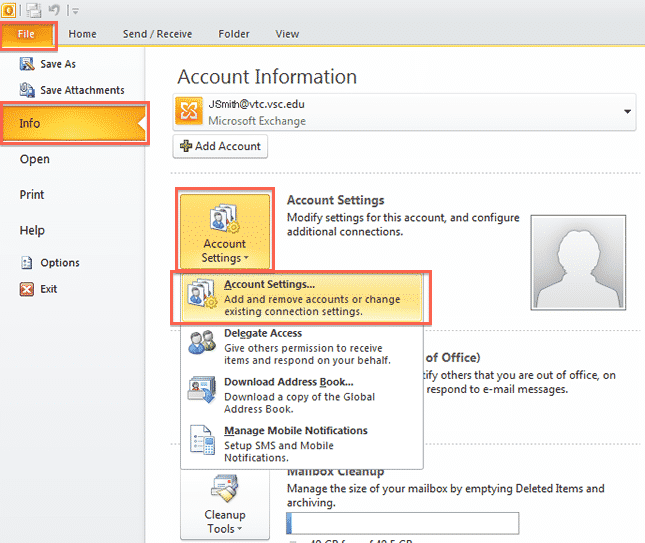The height and width of the screenshot is (543, 645).
Task: Click 'Modify settings for this account' description
Action: tap(403, 225)
